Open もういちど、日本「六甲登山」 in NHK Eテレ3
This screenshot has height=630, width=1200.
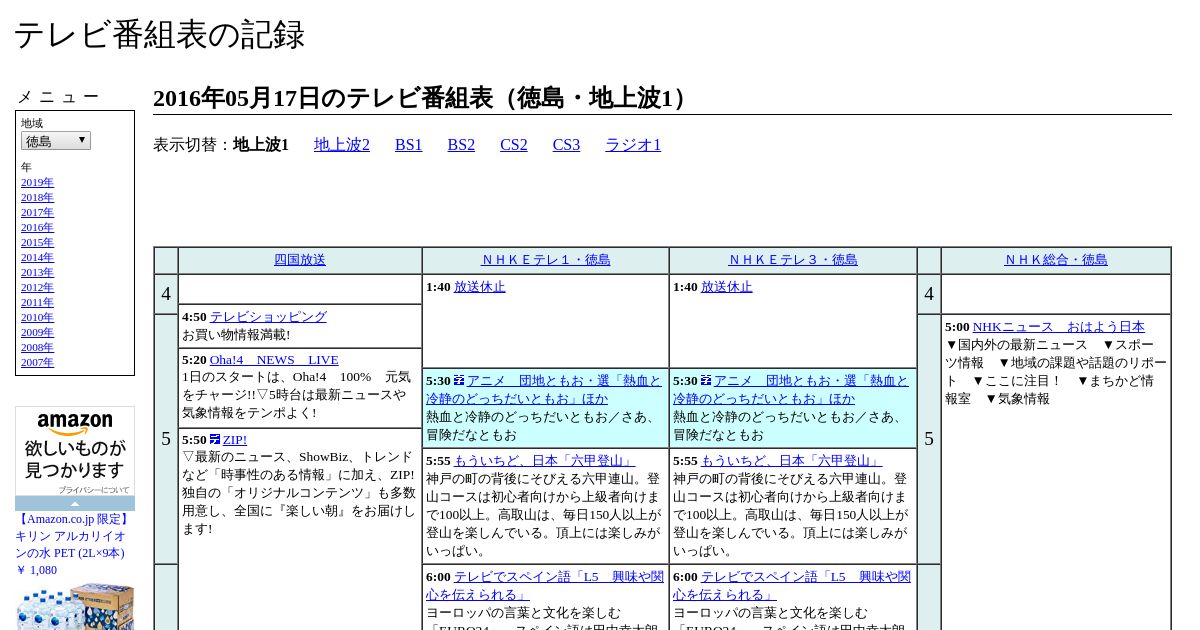click(792, 461)
